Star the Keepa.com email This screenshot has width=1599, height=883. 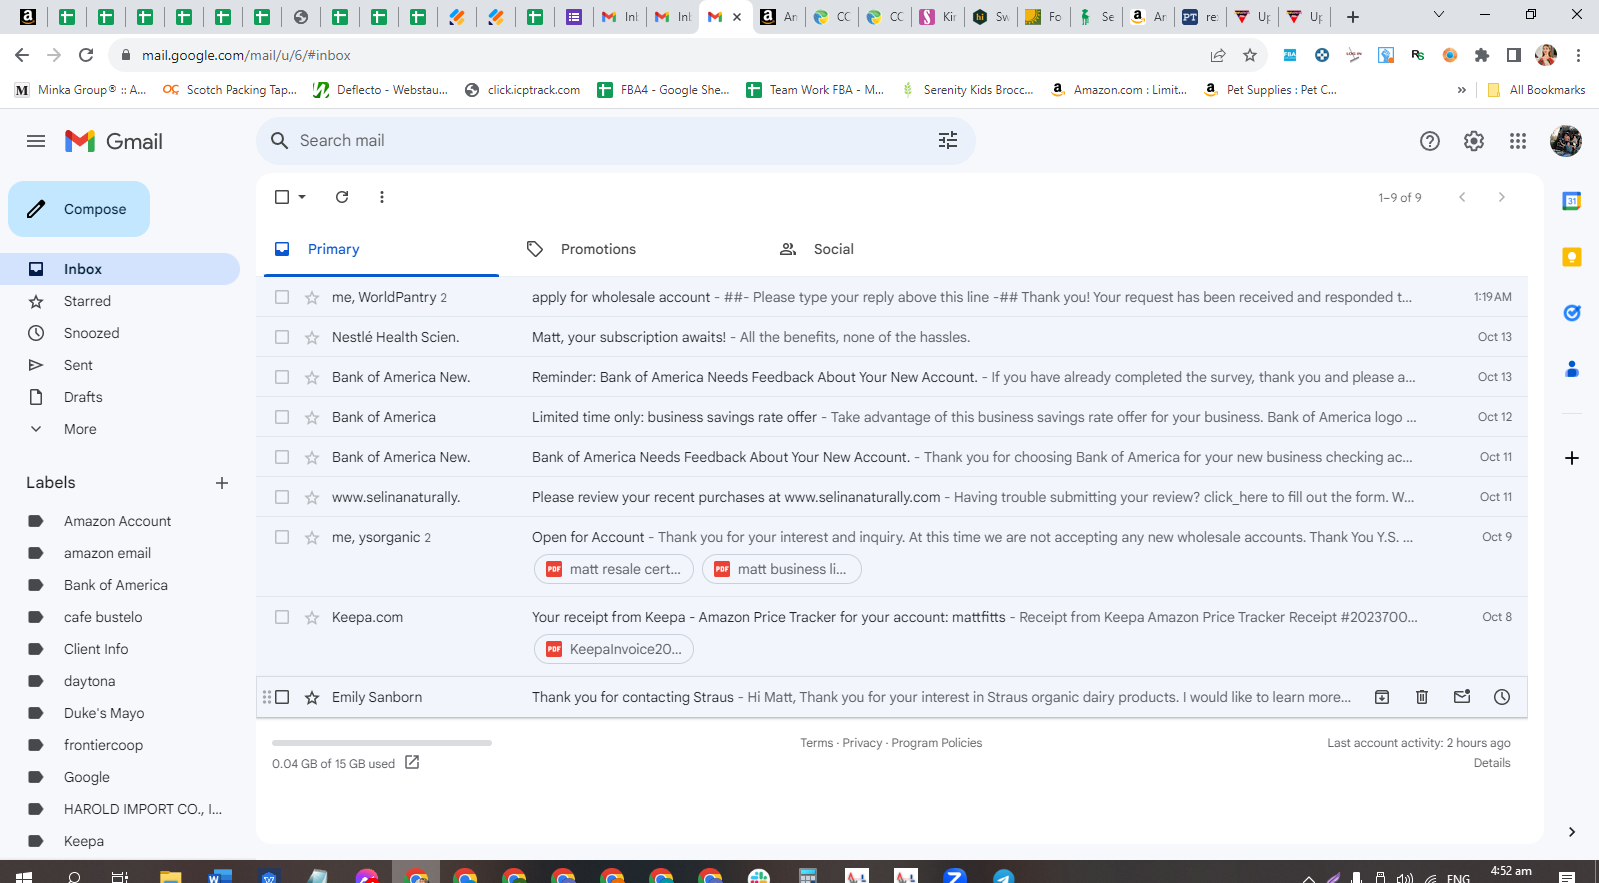pyautogui.click(x=312, y=617)
